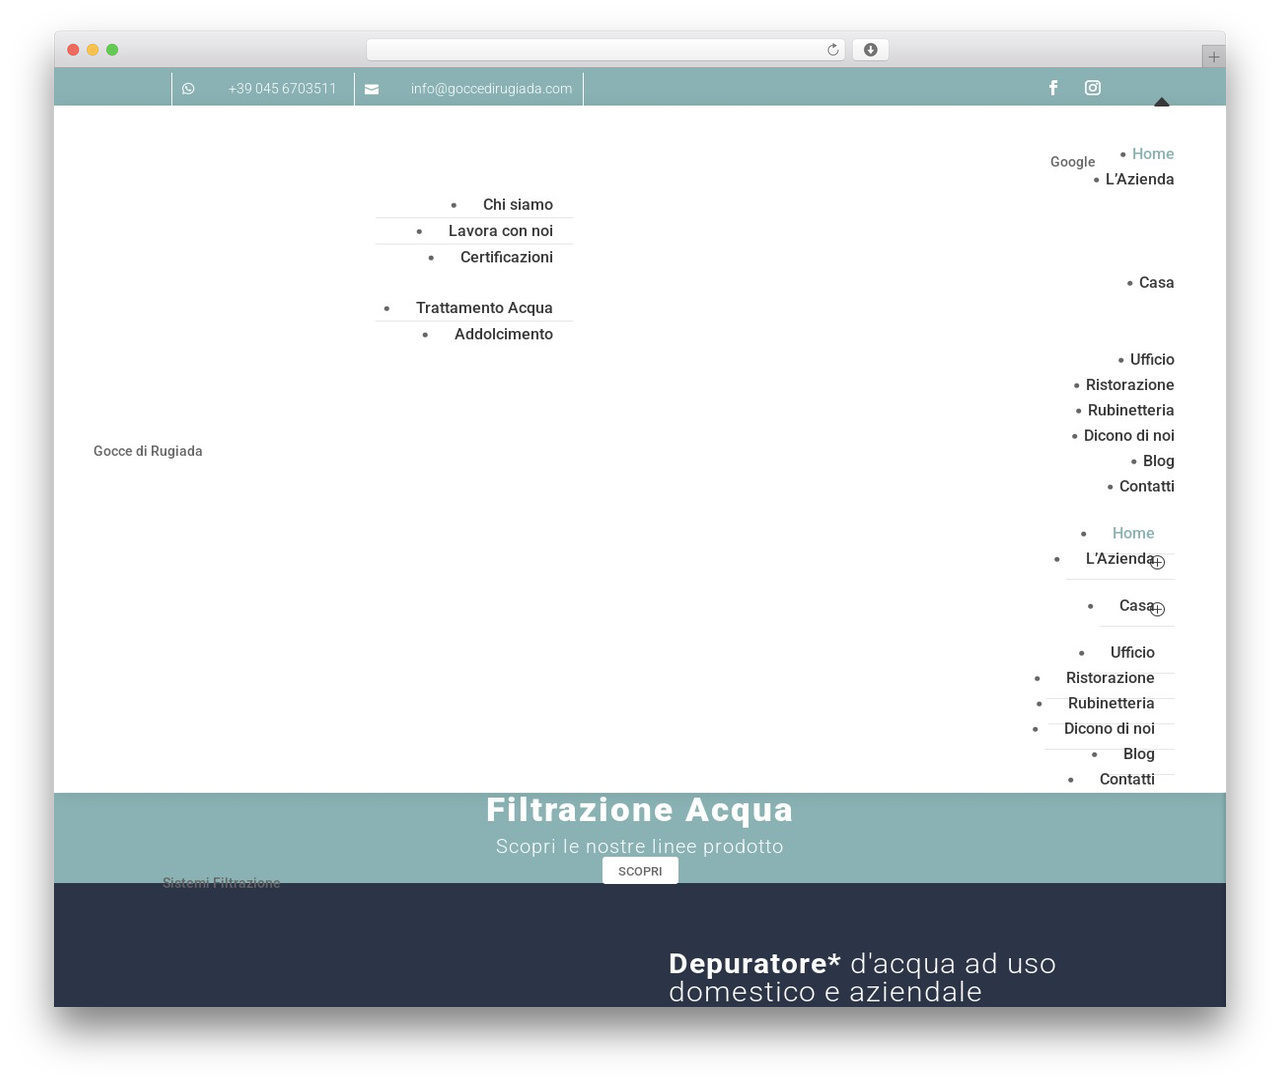1280x1084 pixels.
Task: Expand L'Azienda submenu via plus icon
Action: tap(1157, 563)
